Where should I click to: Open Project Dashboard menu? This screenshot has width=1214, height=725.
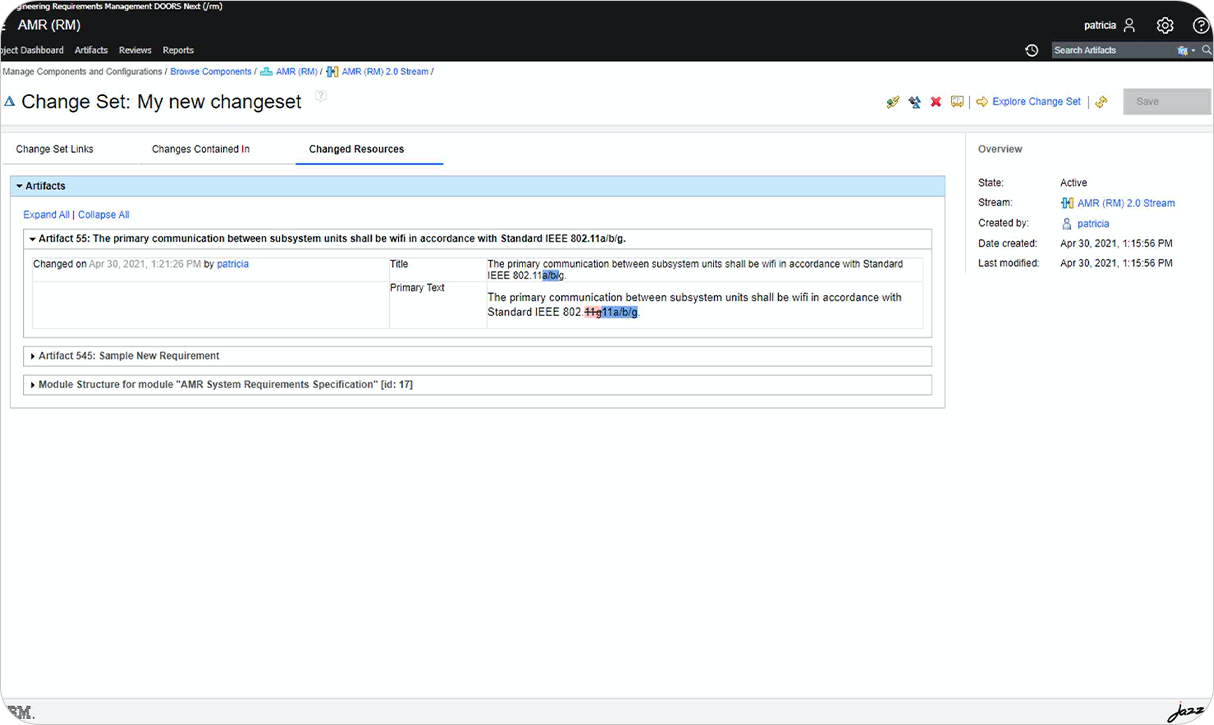[32, 50]
